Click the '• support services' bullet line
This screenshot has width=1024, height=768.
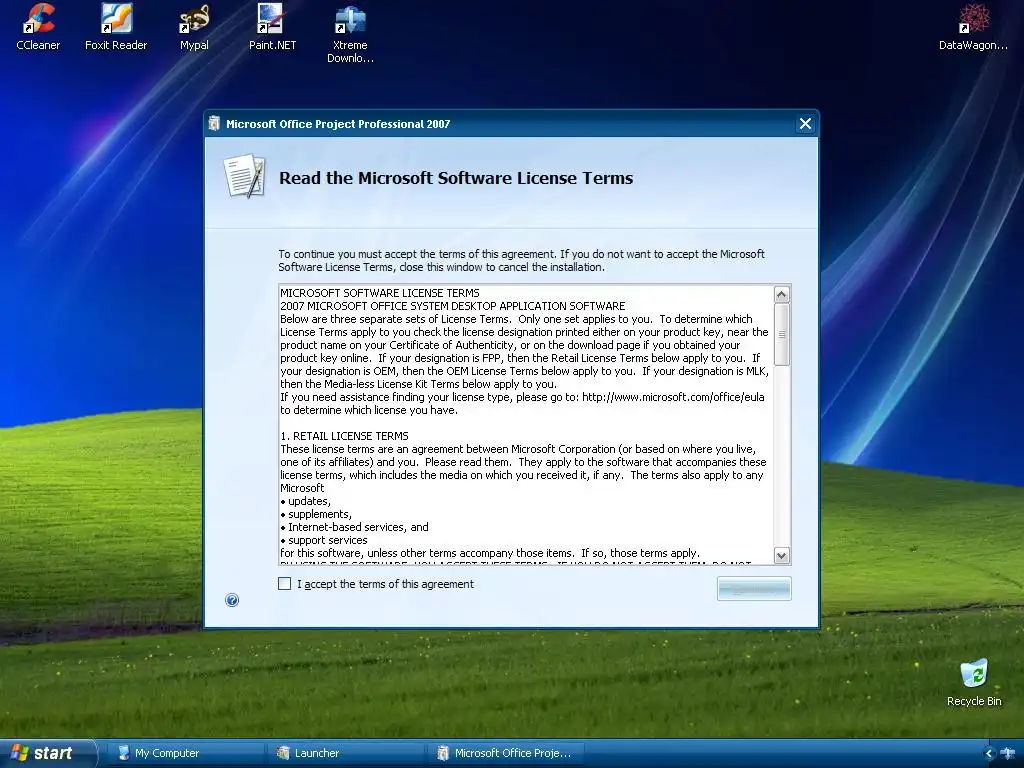click(324, 540)
